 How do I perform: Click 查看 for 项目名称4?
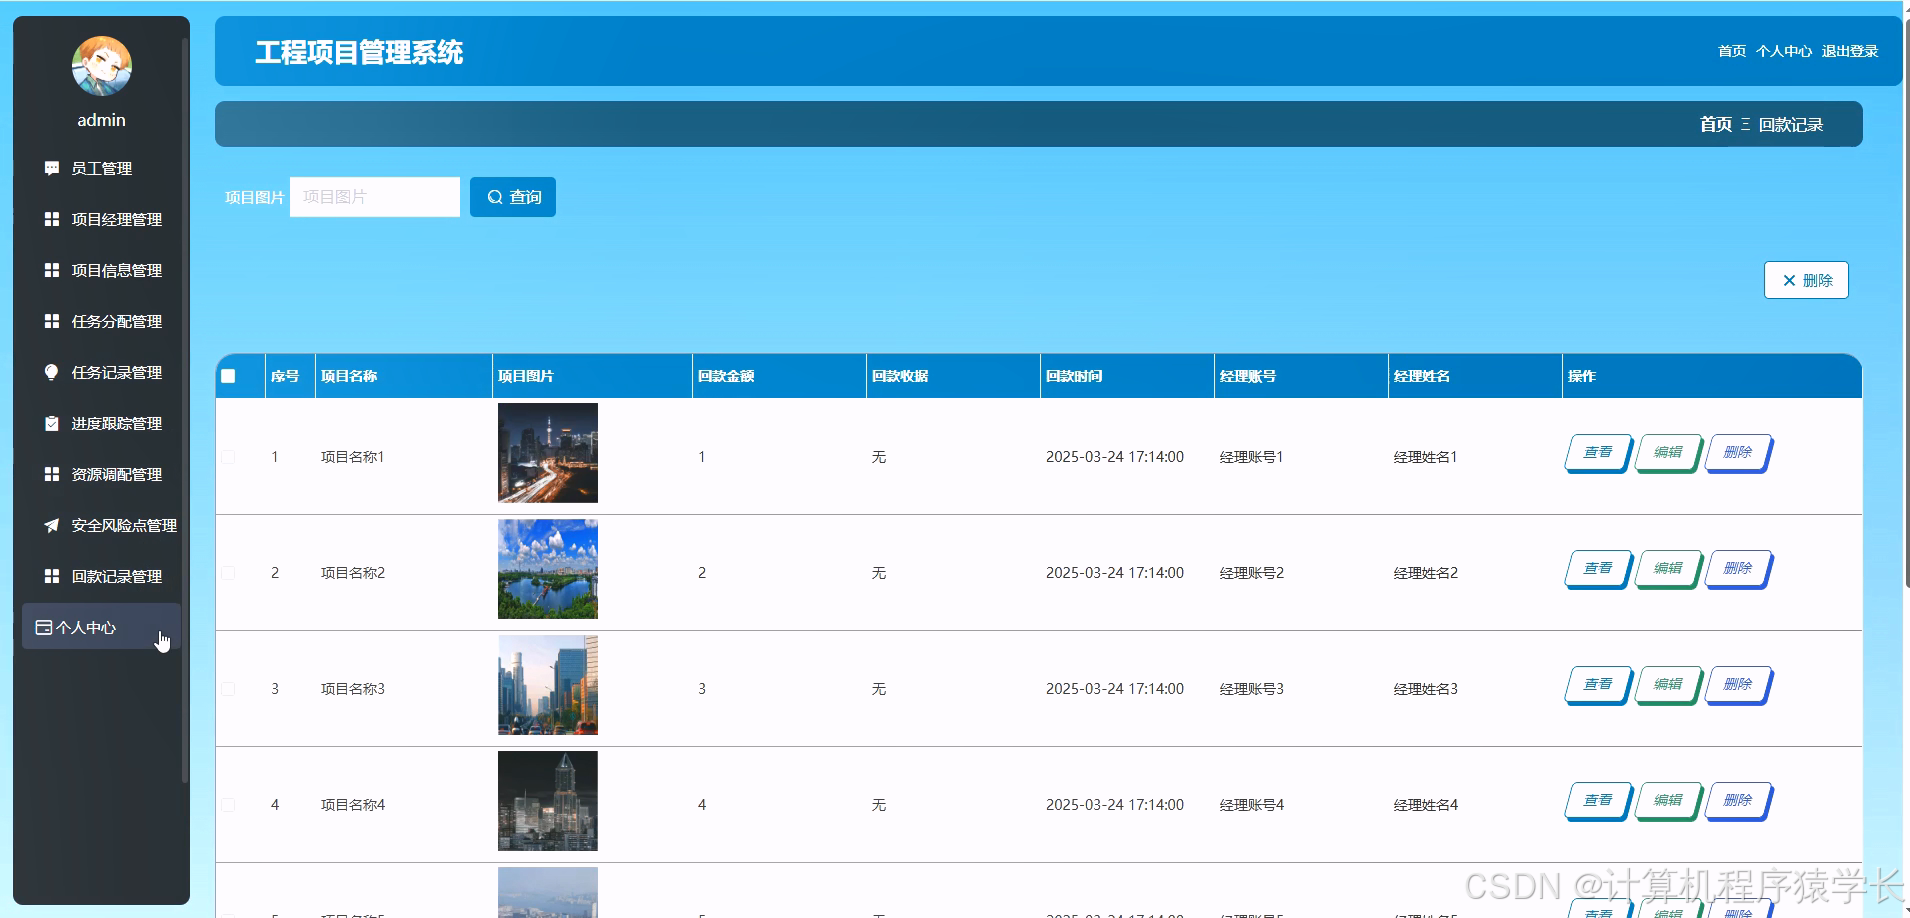1598,801
